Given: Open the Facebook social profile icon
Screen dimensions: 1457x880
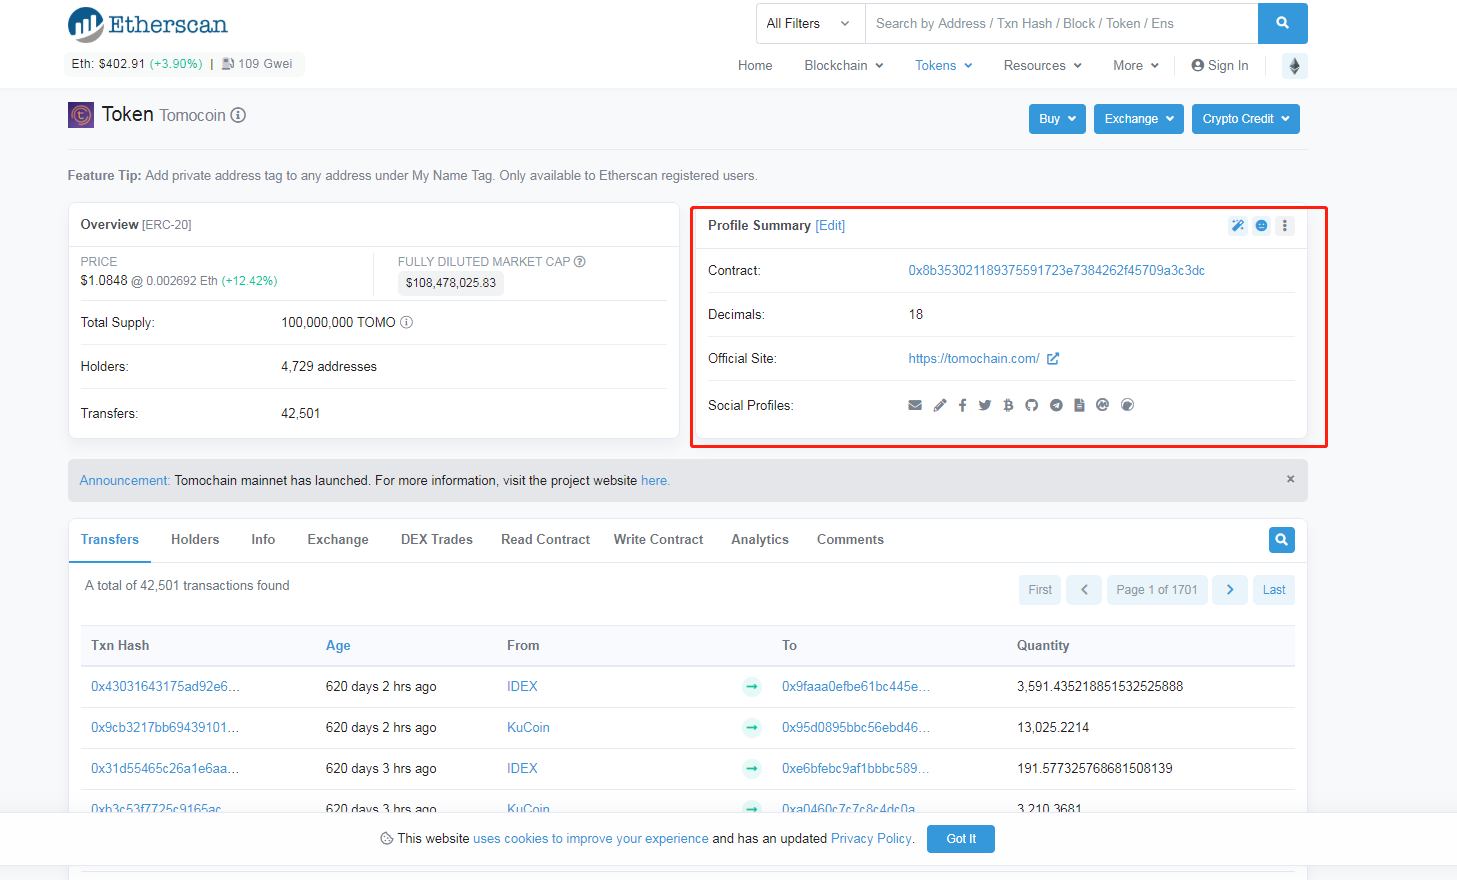Looking at the screenshot, I should [x=962, y=405].
